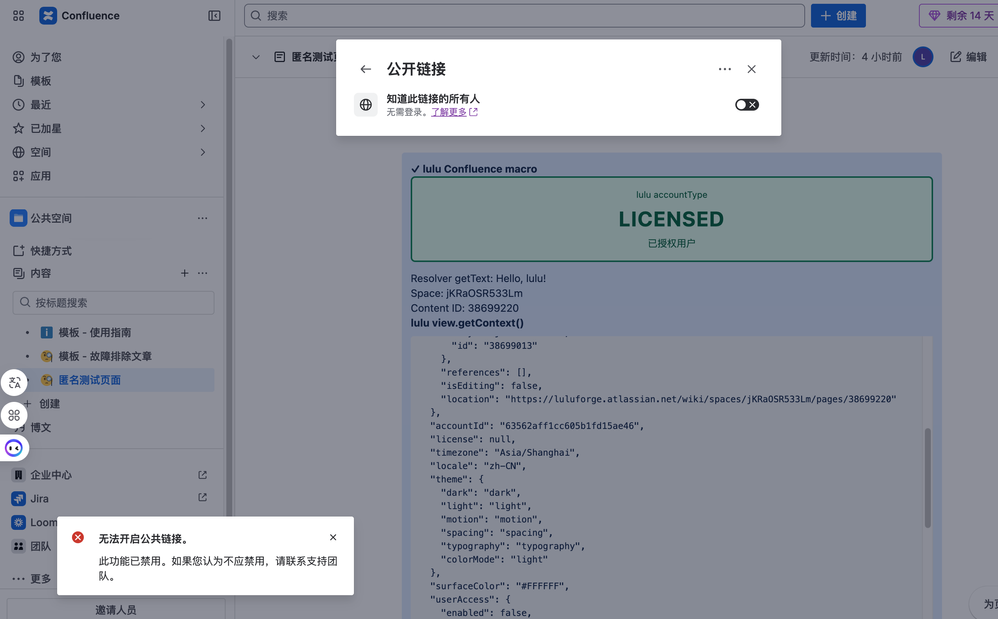Expand the 最近 recent chevron

point(203,104)
